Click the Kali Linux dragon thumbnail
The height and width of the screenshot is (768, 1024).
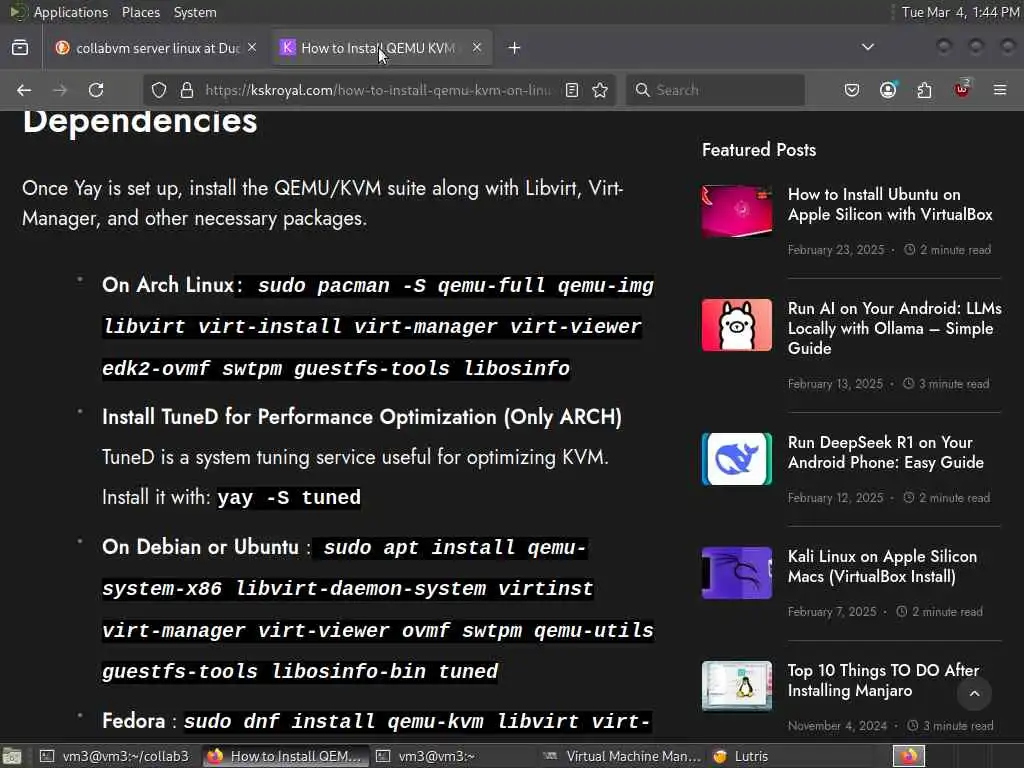(x=737, y=573)
